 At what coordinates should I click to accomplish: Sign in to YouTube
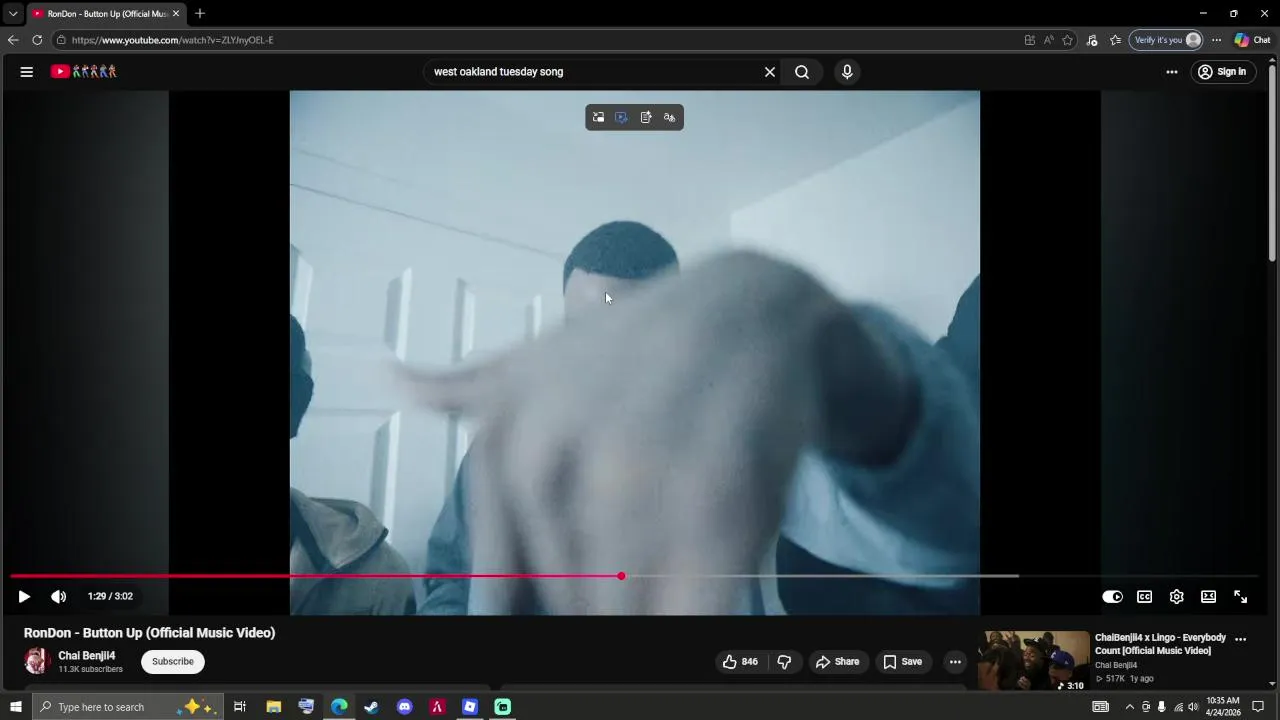click(1223, 72)
